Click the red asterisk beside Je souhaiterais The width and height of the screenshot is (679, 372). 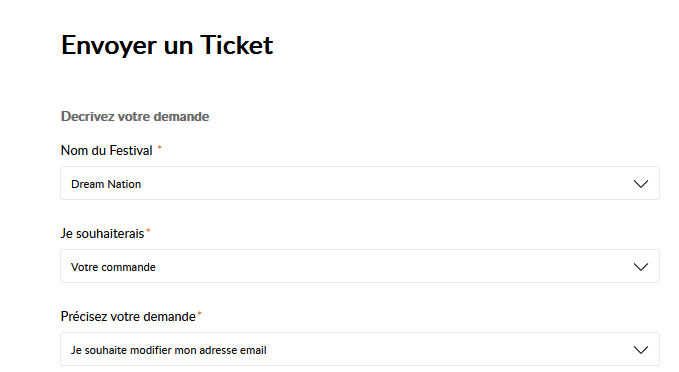coord(148,231)
